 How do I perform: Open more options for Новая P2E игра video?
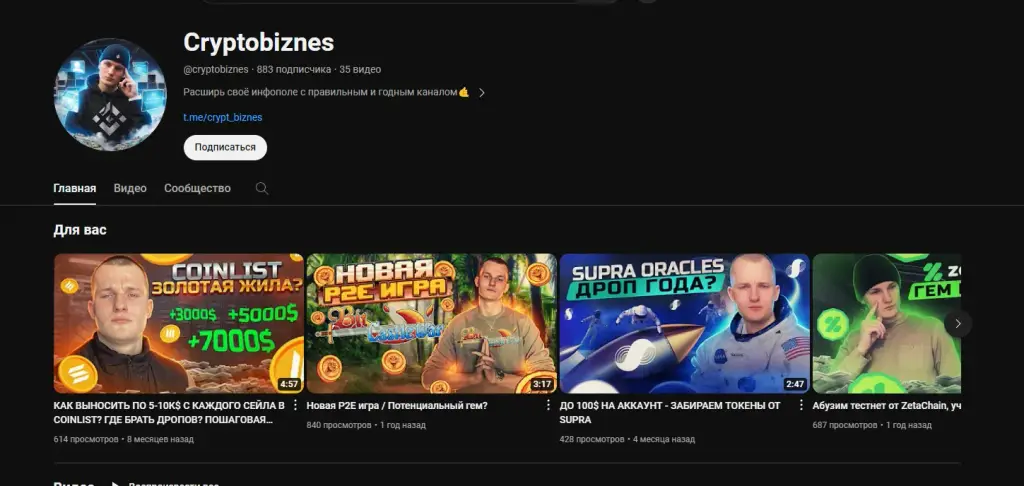548,405
